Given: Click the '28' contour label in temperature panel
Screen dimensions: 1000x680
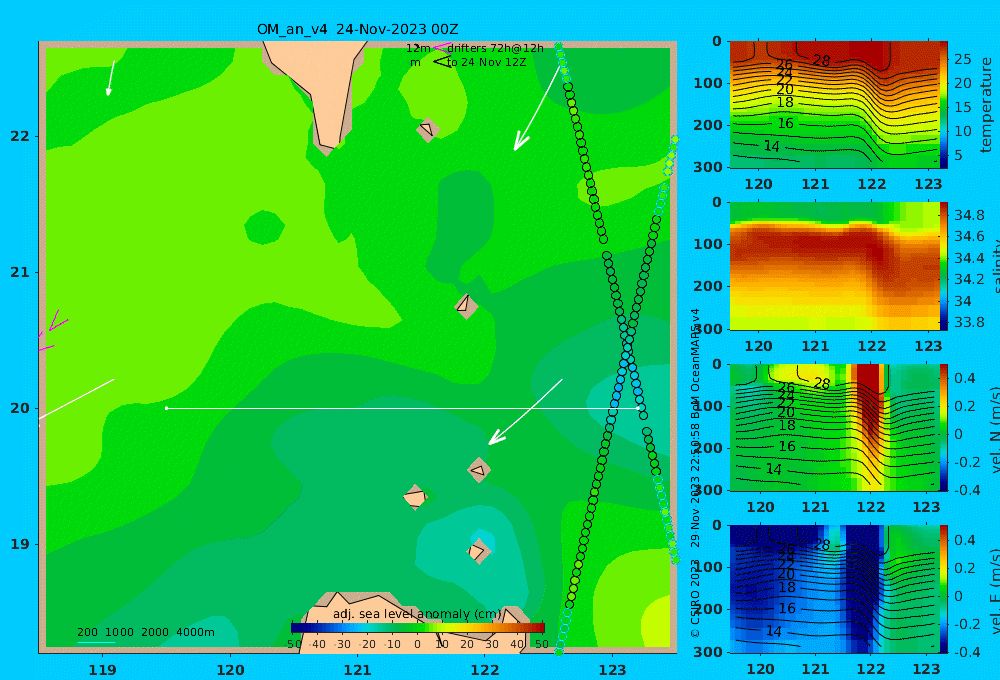Looking at the screenshot, I should point(821,61).
